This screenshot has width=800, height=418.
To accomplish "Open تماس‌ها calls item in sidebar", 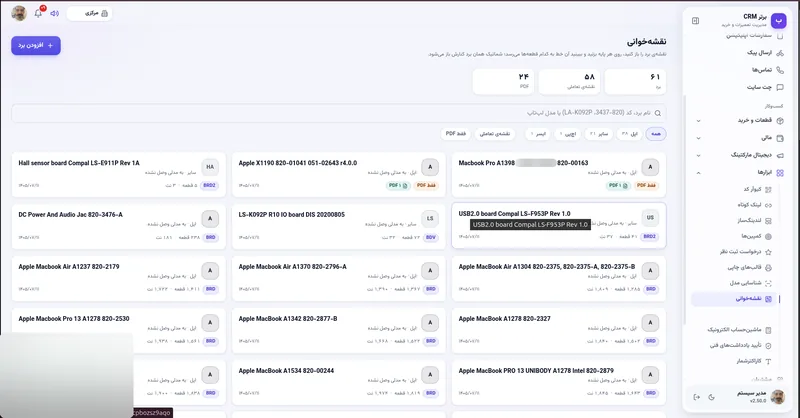I will point(767,70).
